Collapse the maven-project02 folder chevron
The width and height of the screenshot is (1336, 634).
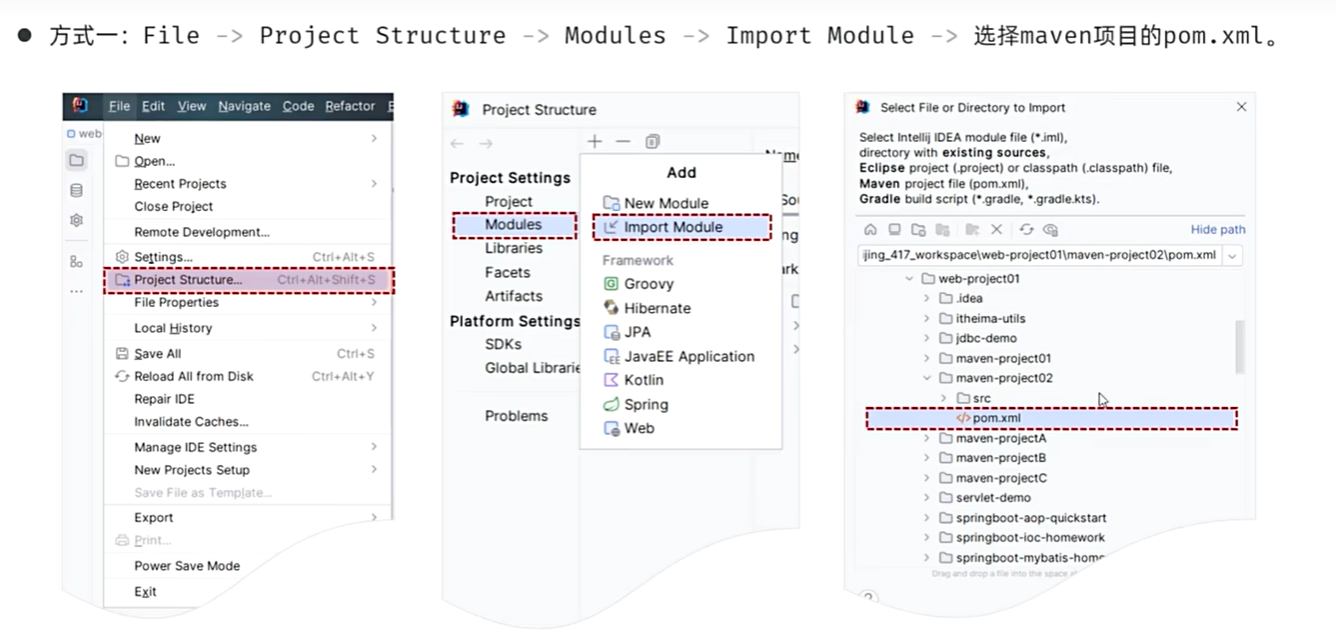coord(927,378)
